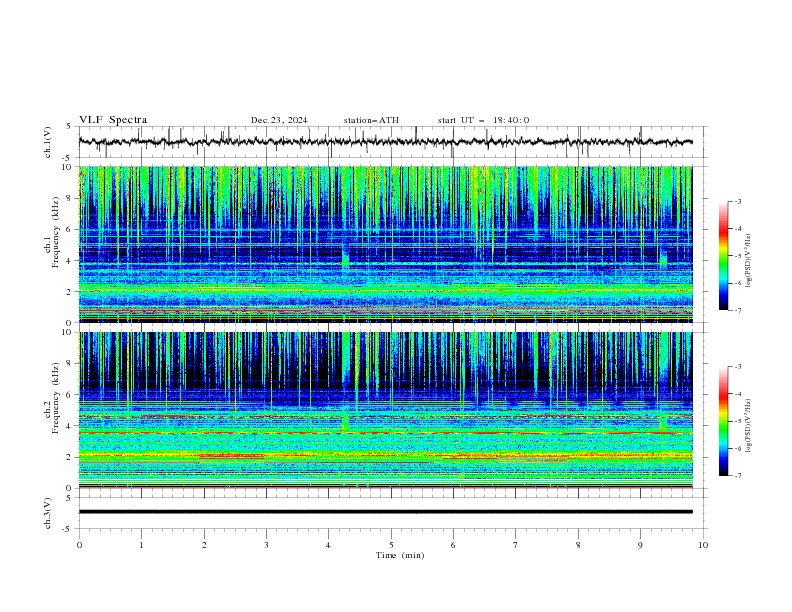Viewport: 792px width, 612px height.
Task: Click the ch.2 "Frequency (kHz)" axis title
Action: [x=56, y=398]
